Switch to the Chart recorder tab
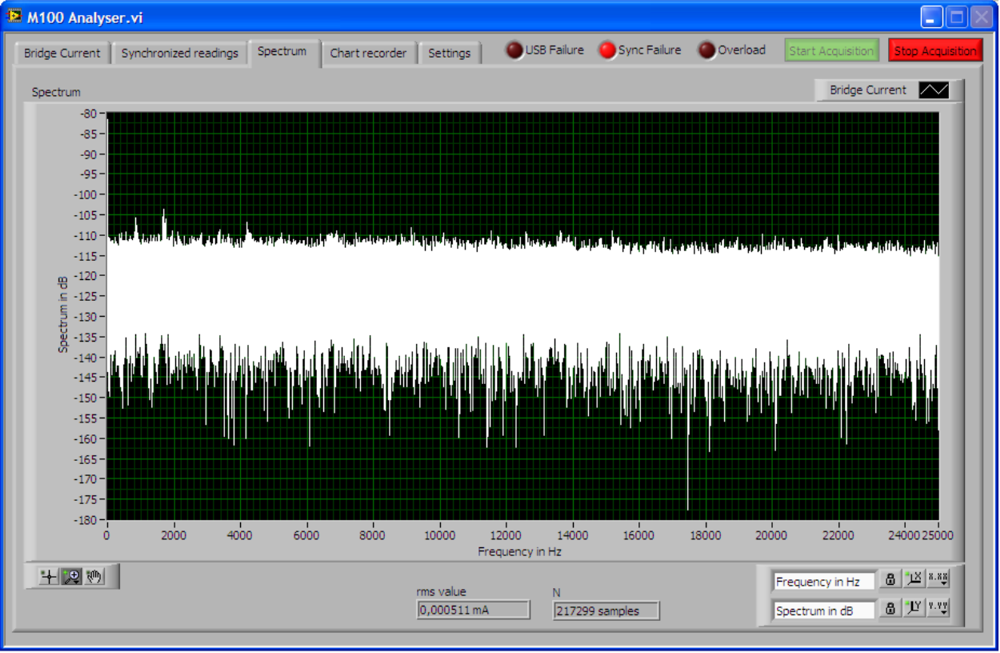The image size is (1000, 653). coord(369,54)
